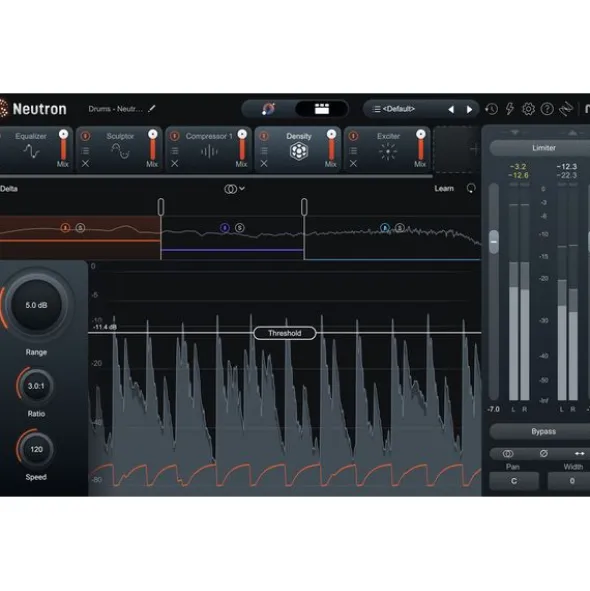Invert phase with the ø icon
This screenshot has width=590, height=591.
543,454
